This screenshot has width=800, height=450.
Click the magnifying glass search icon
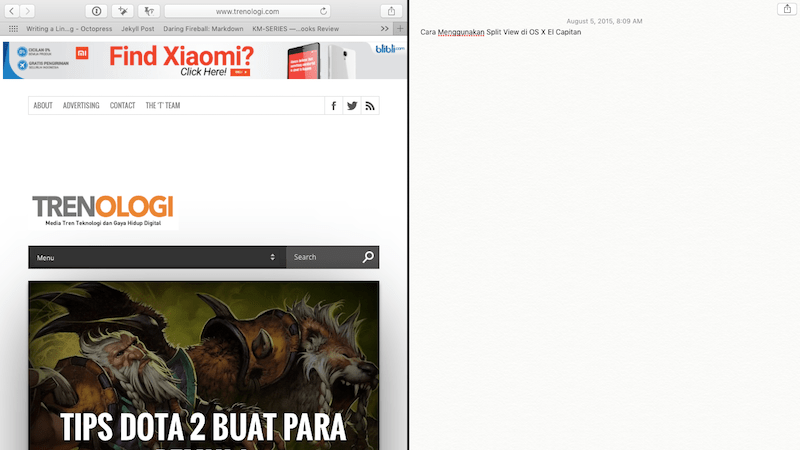(368, 257)
